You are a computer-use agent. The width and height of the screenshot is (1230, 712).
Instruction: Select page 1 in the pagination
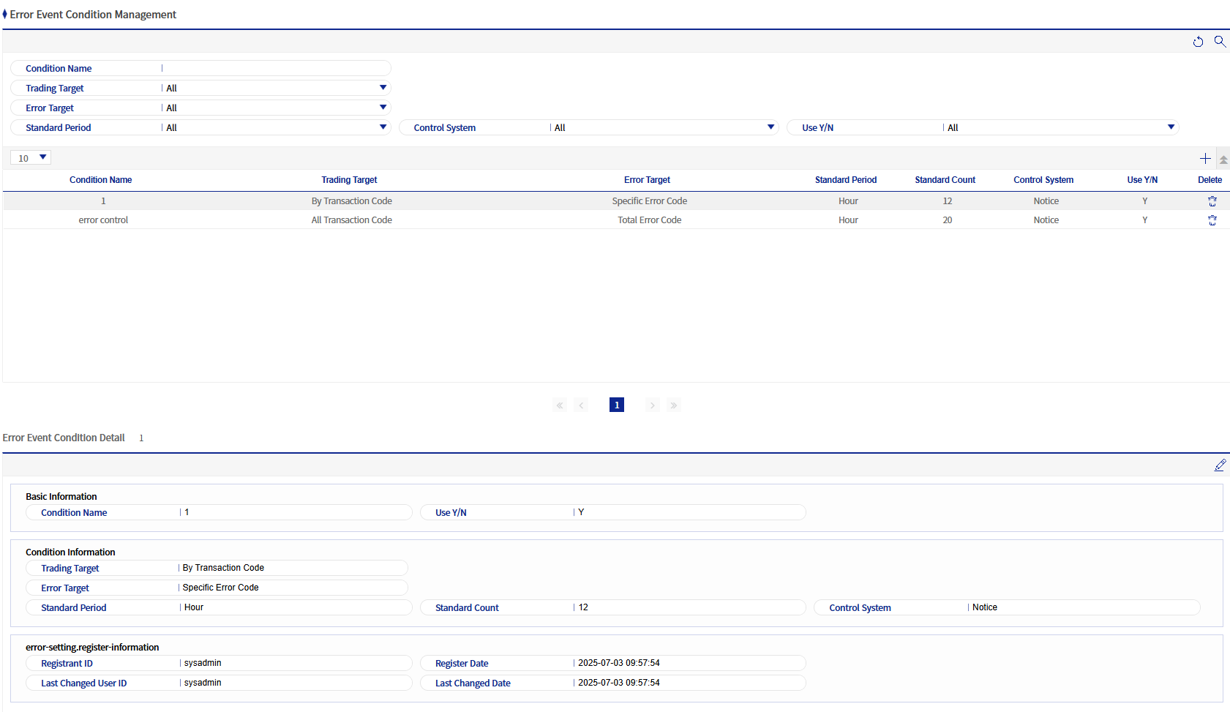pos(617,405)
